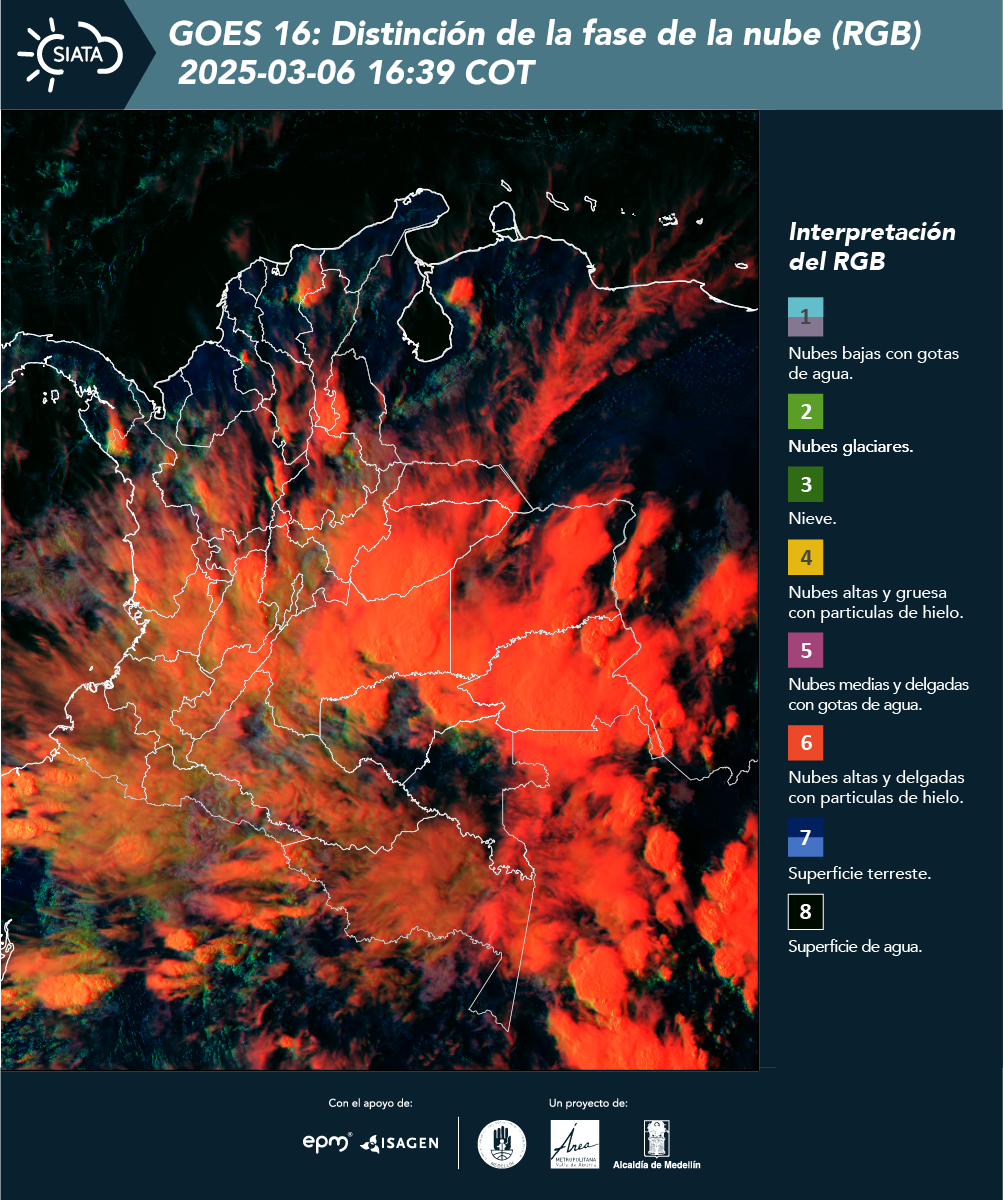The image size is (1003, 1200).
Task: Click the timestamp "2025-03-06 16:39 COT"
Action: [x=356, y=73]
